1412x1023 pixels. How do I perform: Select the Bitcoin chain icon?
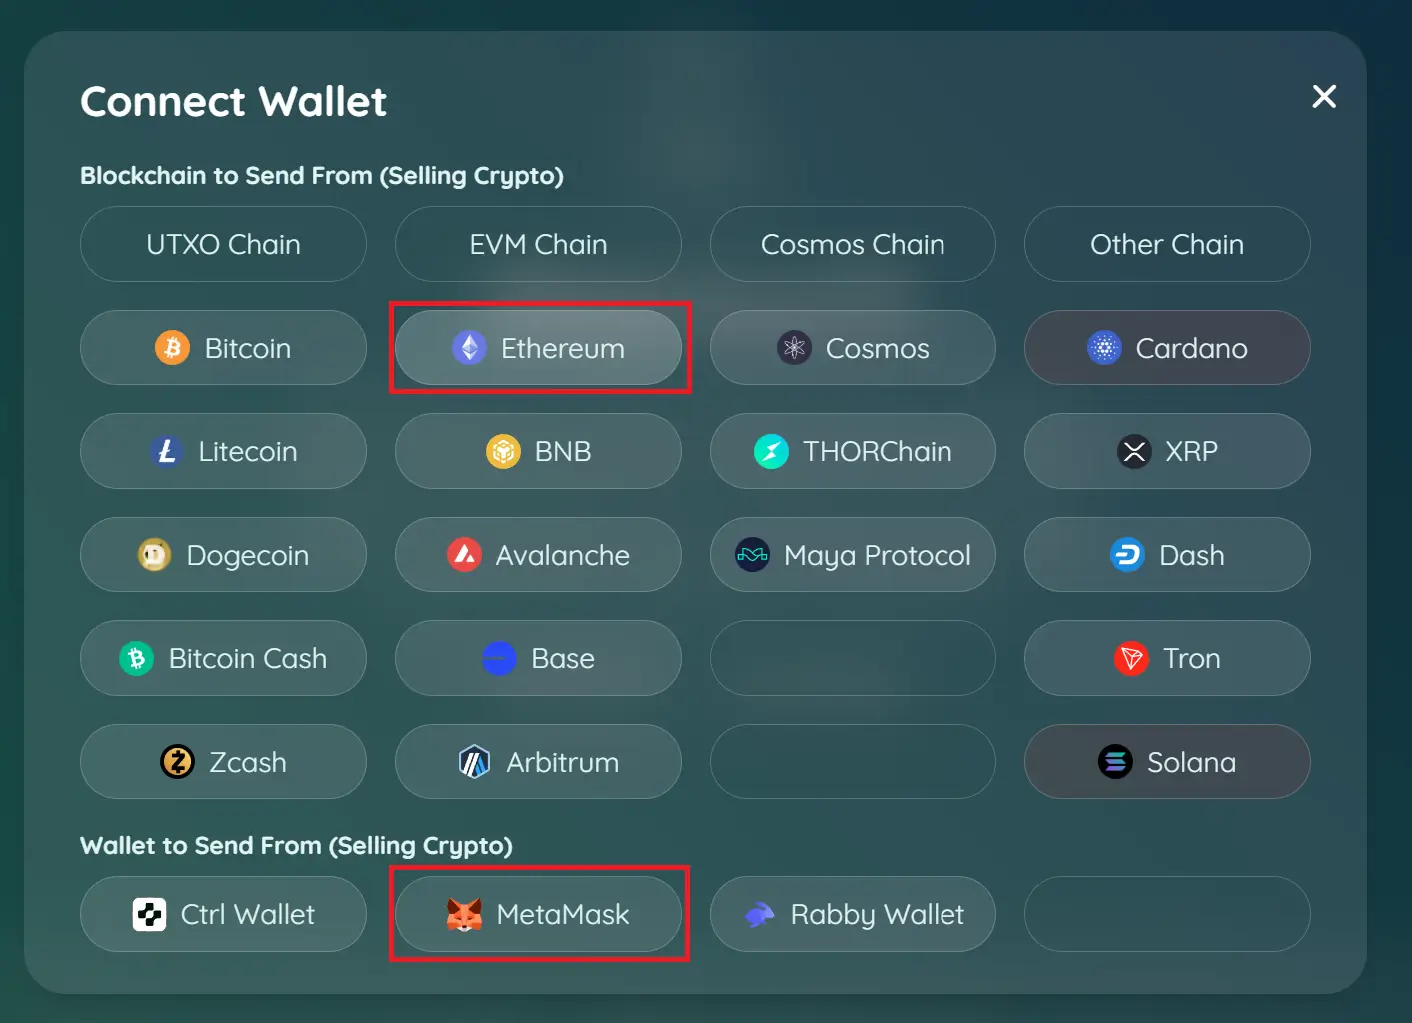(172, 348)
